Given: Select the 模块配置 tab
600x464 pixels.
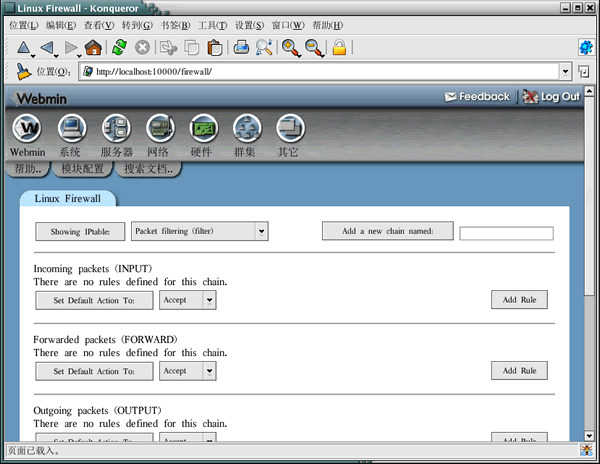Looking at the screenshot, I should [82, 169].
